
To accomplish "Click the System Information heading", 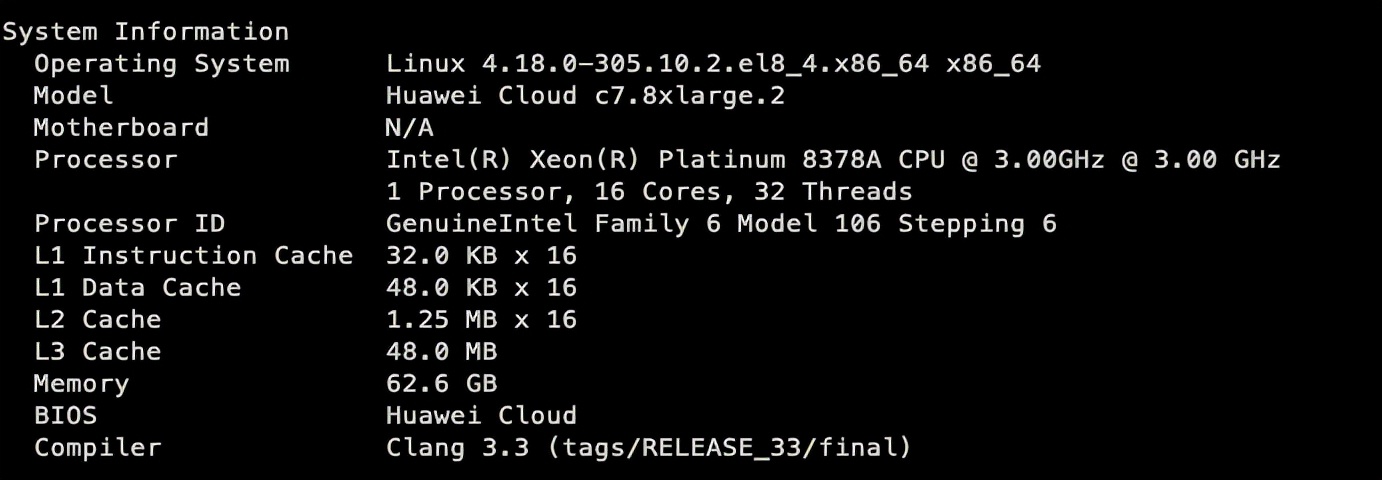I will [x=145, y=32].
